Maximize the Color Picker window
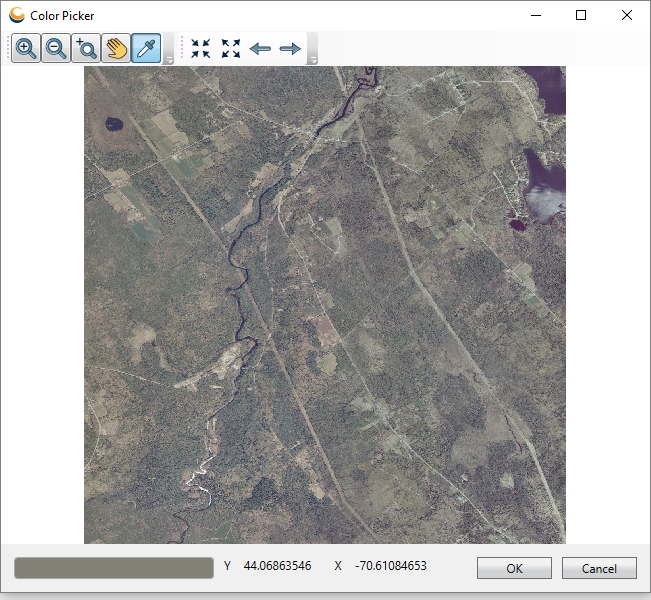This screenshot has width=651, height=600. [581, 15]
